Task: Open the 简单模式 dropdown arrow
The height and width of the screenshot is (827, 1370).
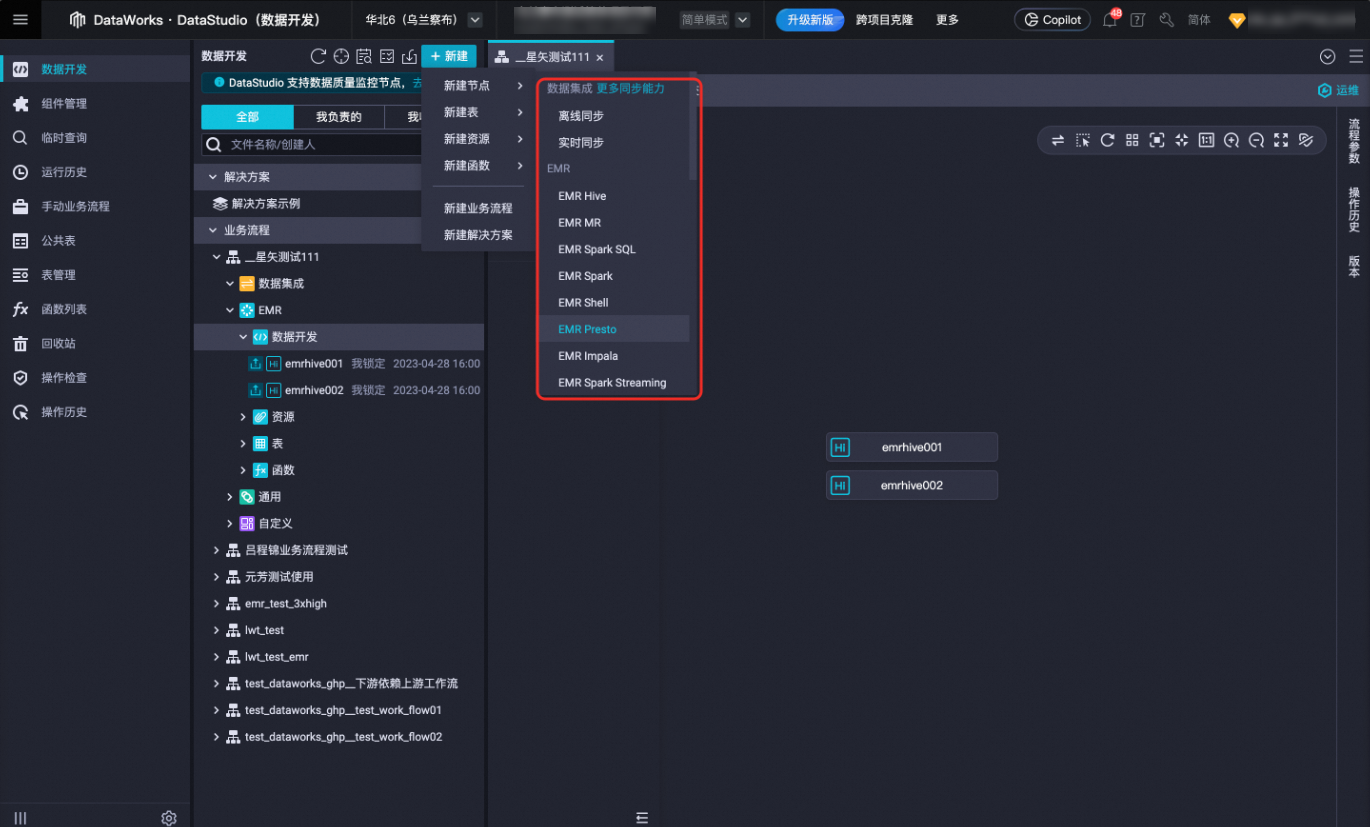Action: (742, 20)
